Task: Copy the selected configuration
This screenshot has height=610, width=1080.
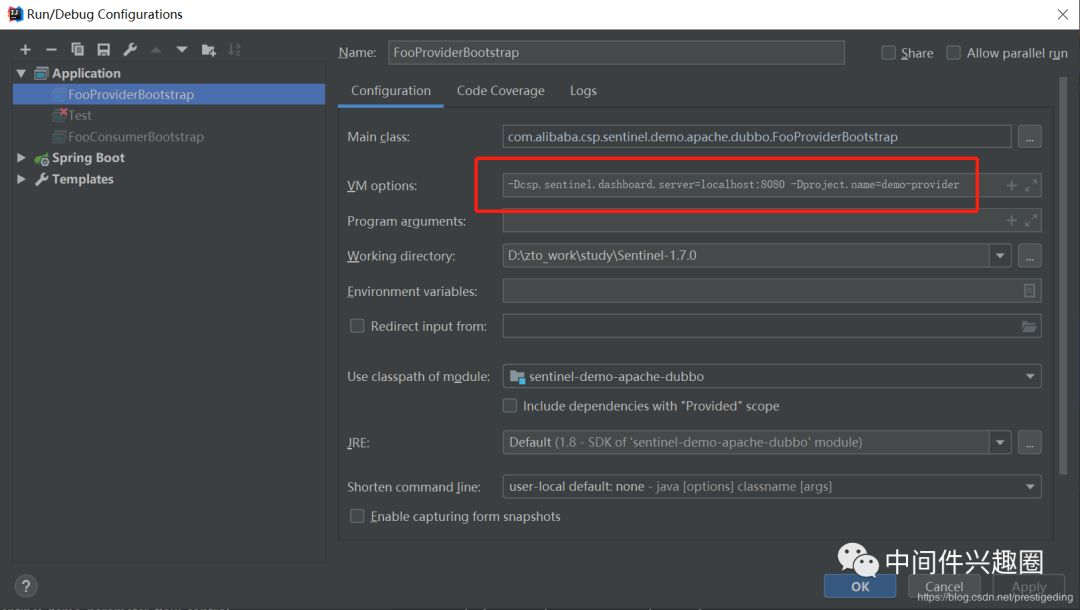Action: (x=77, y=50)
